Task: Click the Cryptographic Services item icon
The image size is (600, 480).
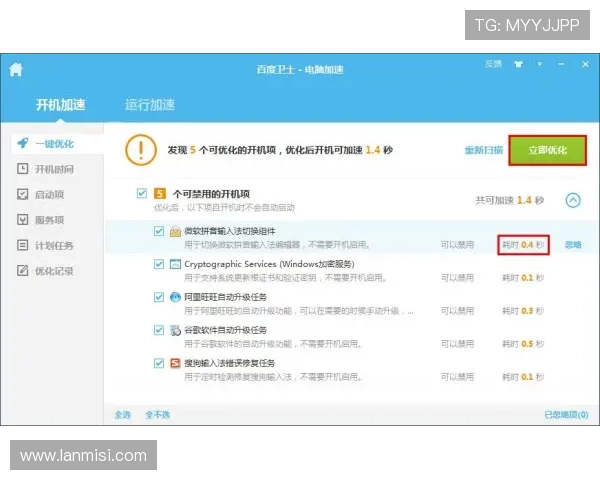Action: tap(175, 264)
